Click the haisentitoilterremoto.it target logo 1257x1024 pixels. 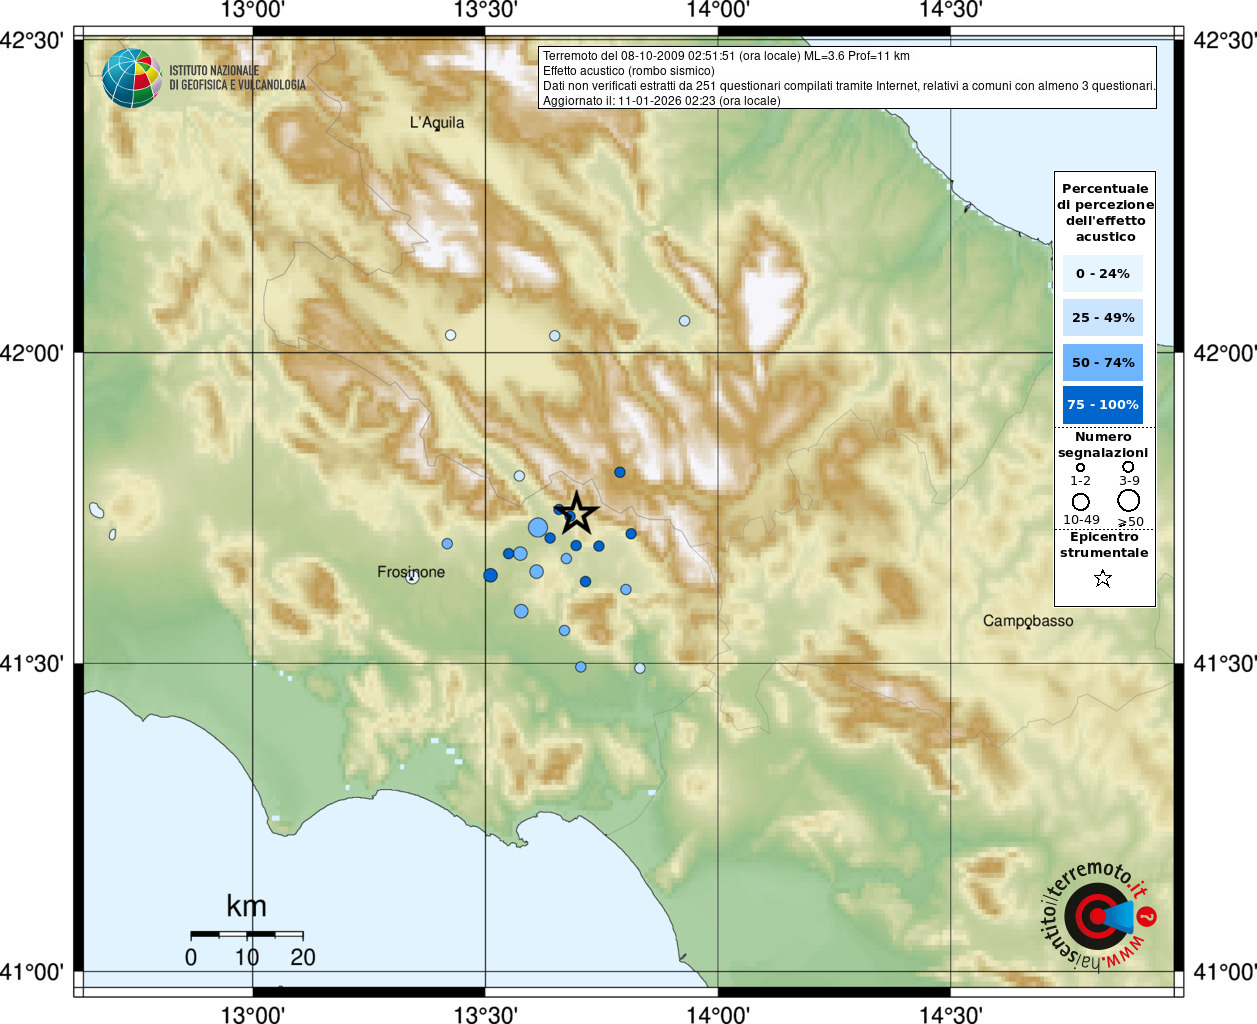coord(1097,915)
